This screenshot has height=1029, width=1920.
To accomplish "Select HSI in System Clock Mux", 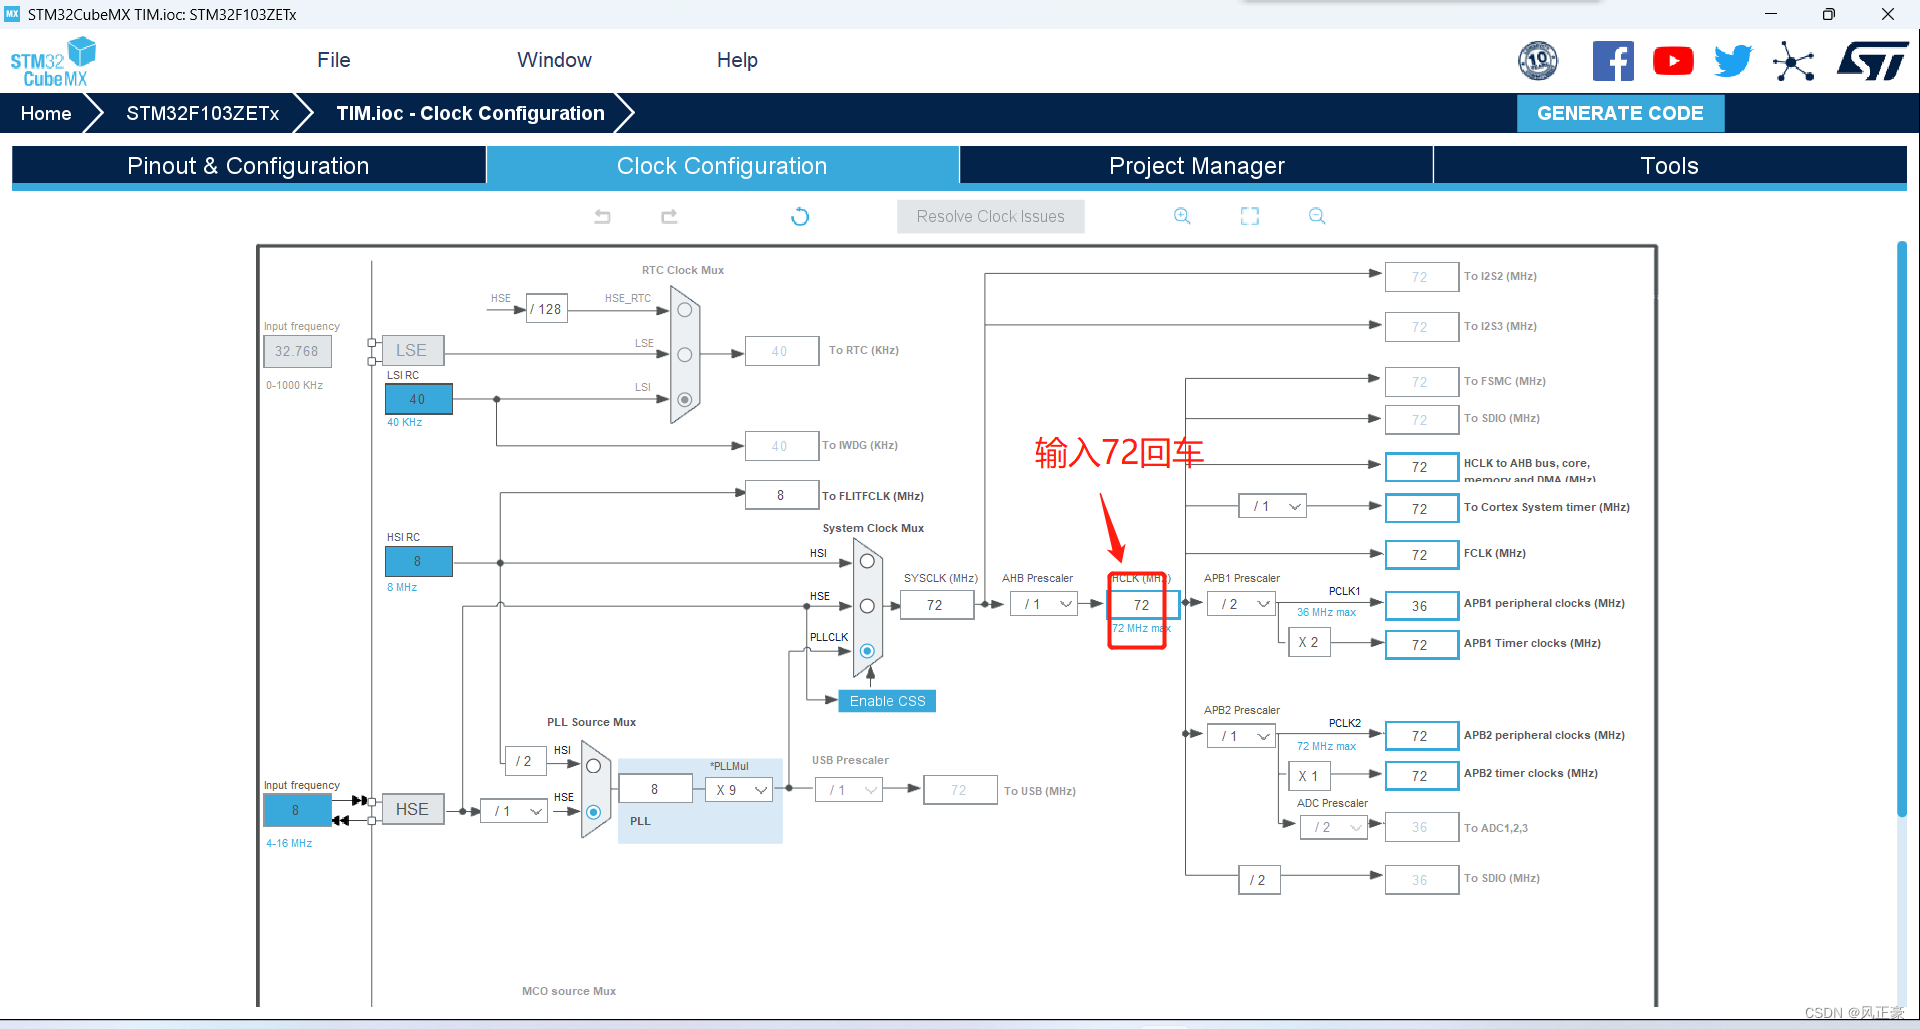I will [867, 561].
